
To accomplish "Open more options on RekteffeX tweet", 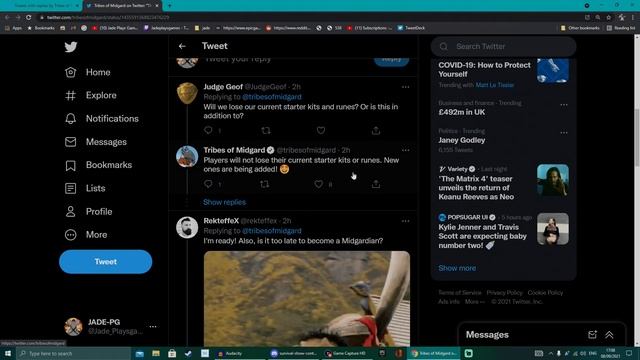I will 405,221.
